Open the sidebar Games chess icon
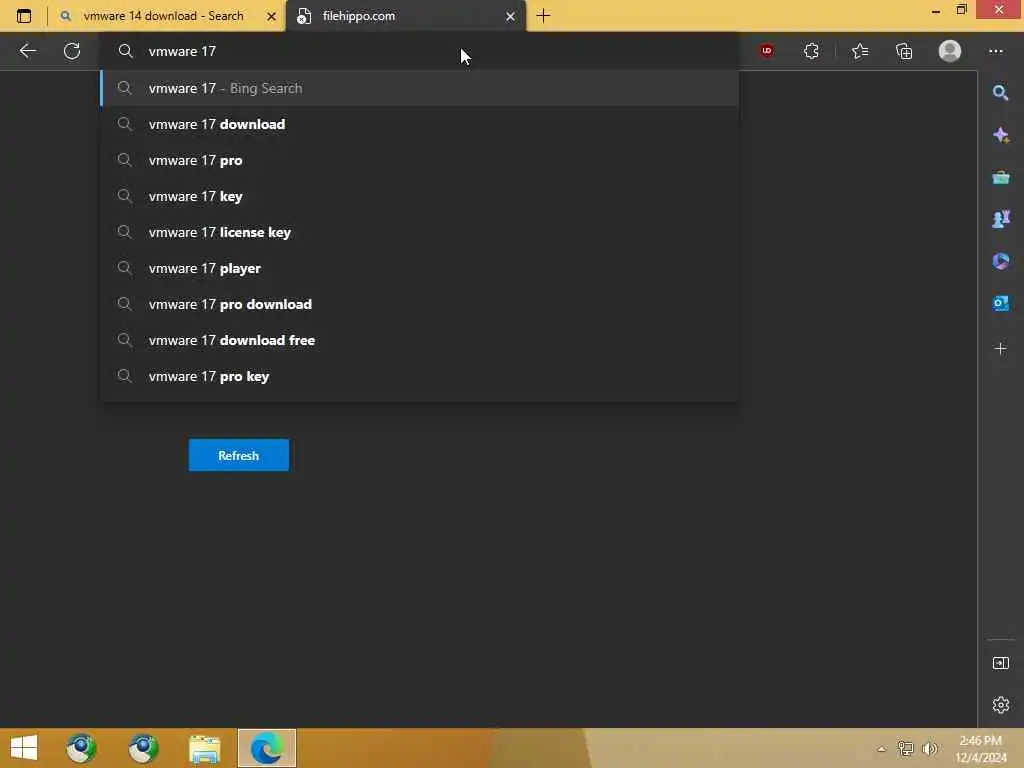 (1000, 219)
